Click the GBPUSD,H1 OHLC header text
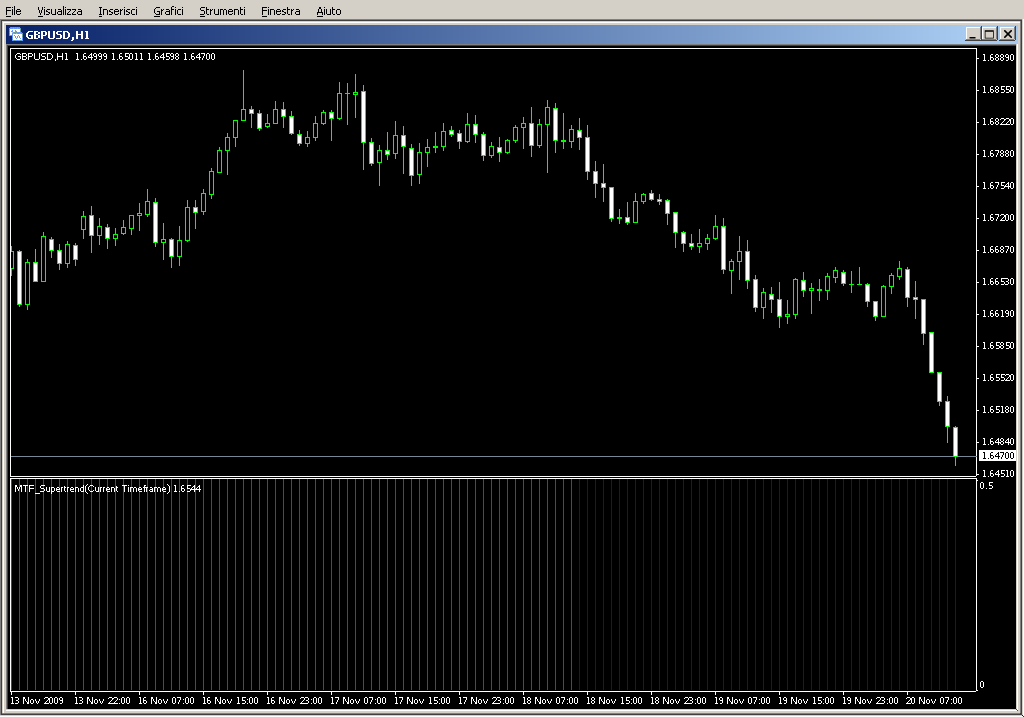 click(115, 57)
